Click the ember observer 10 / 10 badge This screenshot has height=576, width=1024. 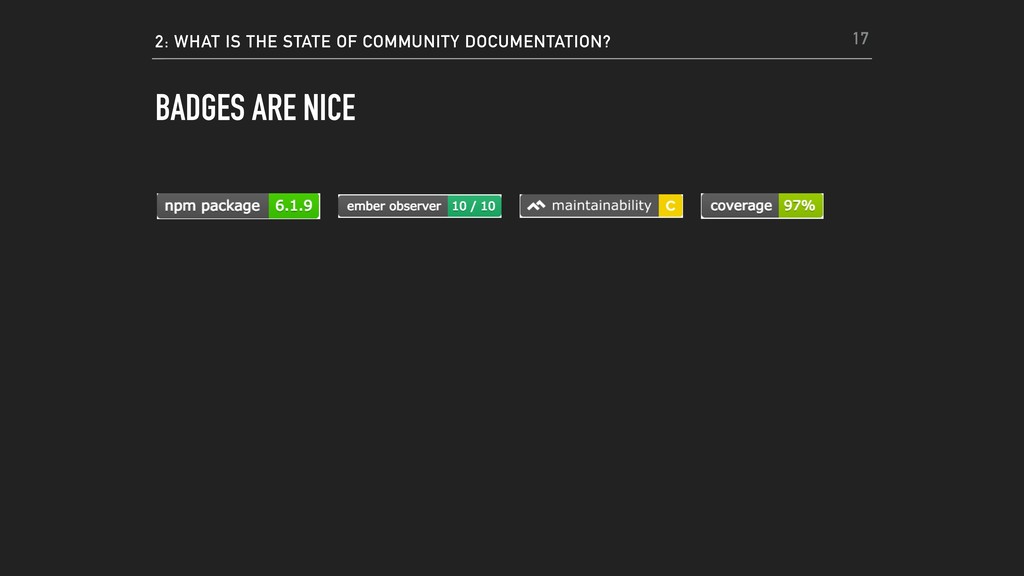(420, 206)
